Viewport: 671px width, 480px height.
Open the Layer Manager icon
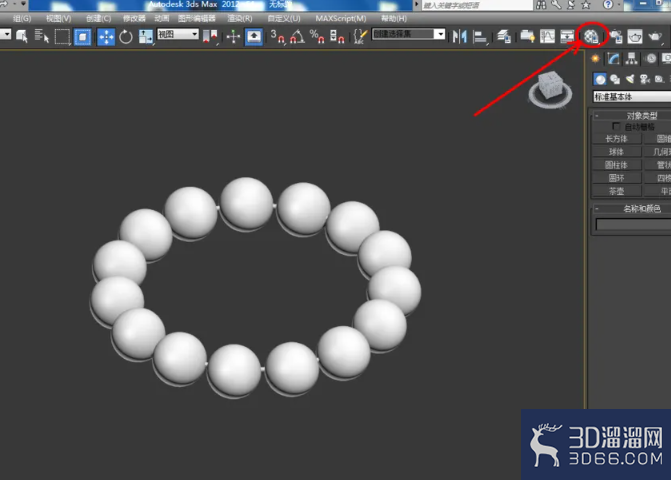click(x=504, y=37)
